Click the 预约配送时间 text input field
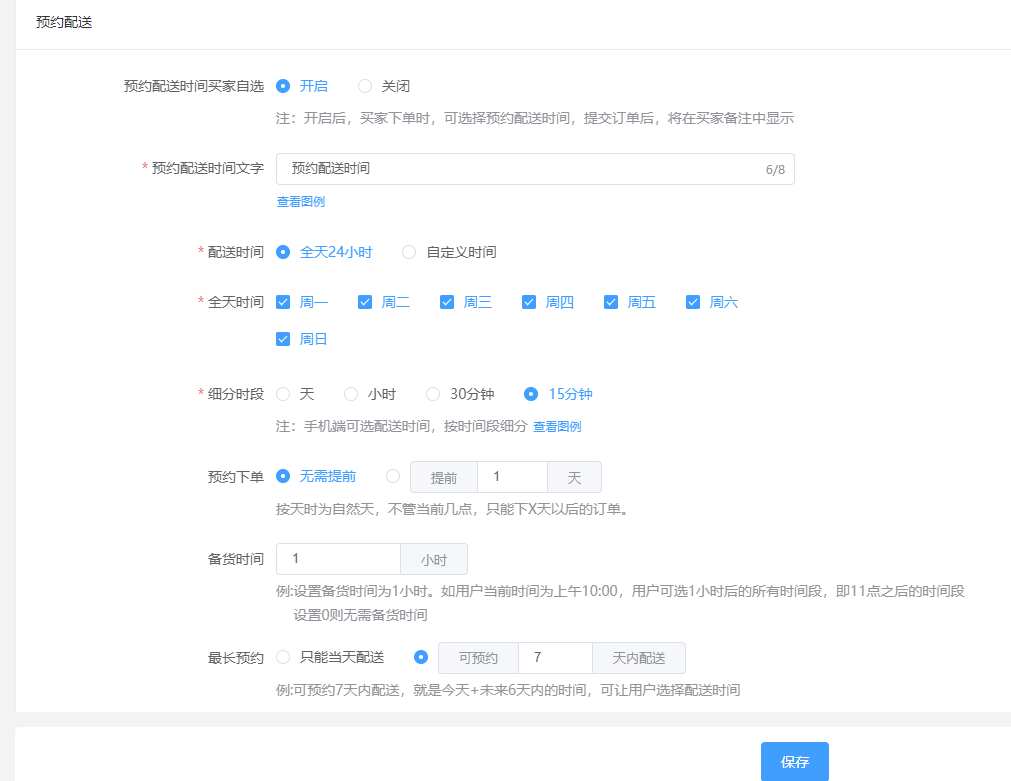This screenshot has height=781, width=1011. 535,169
